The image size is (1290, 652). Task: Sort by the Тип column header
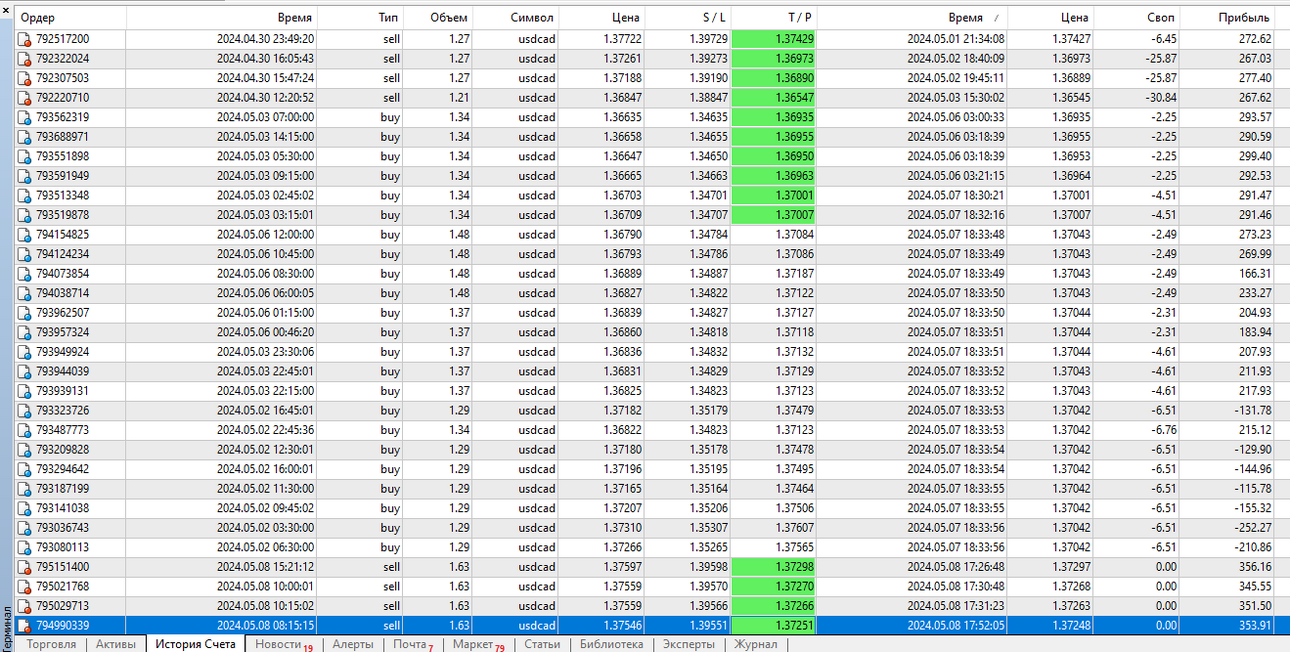(x=359, y=18)
